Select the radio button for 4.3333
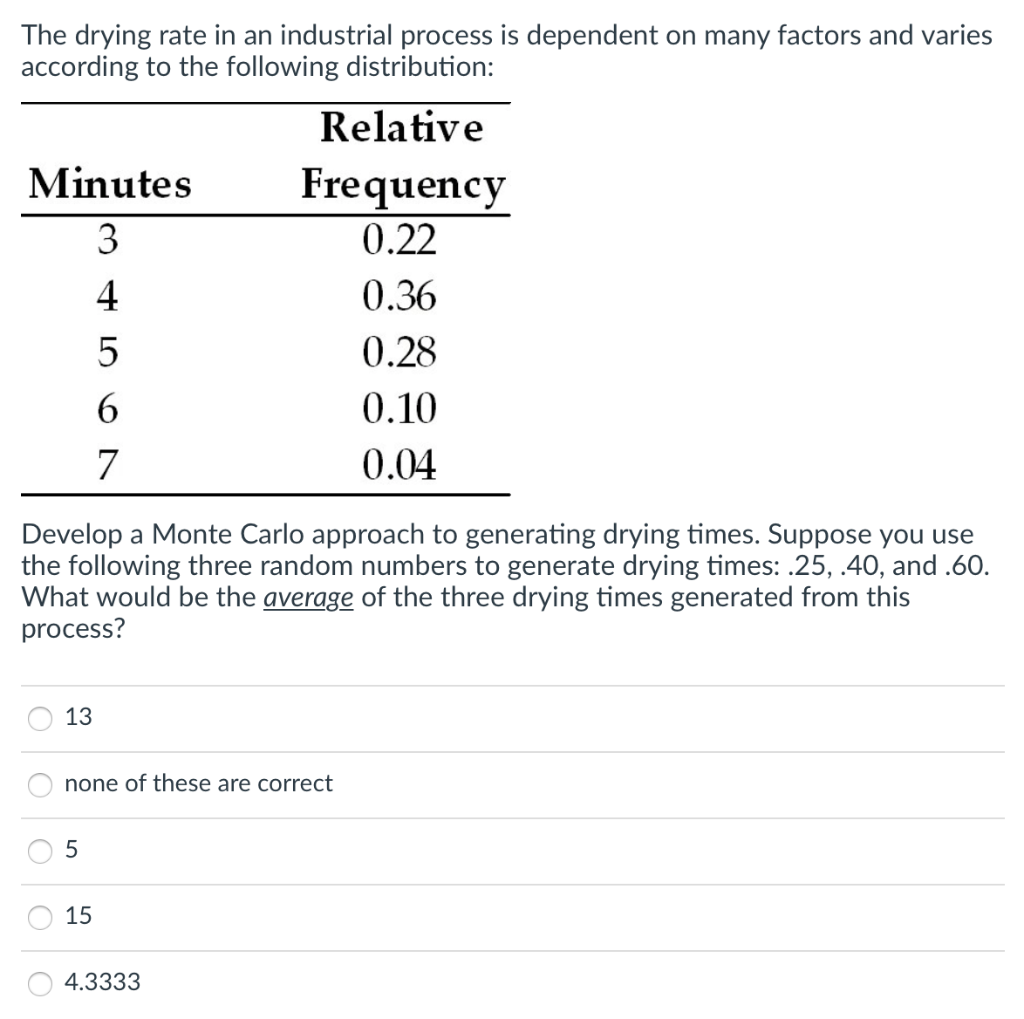This screenshot has height=1019, width=1024. pyautogui.click(x=38, y=983)
